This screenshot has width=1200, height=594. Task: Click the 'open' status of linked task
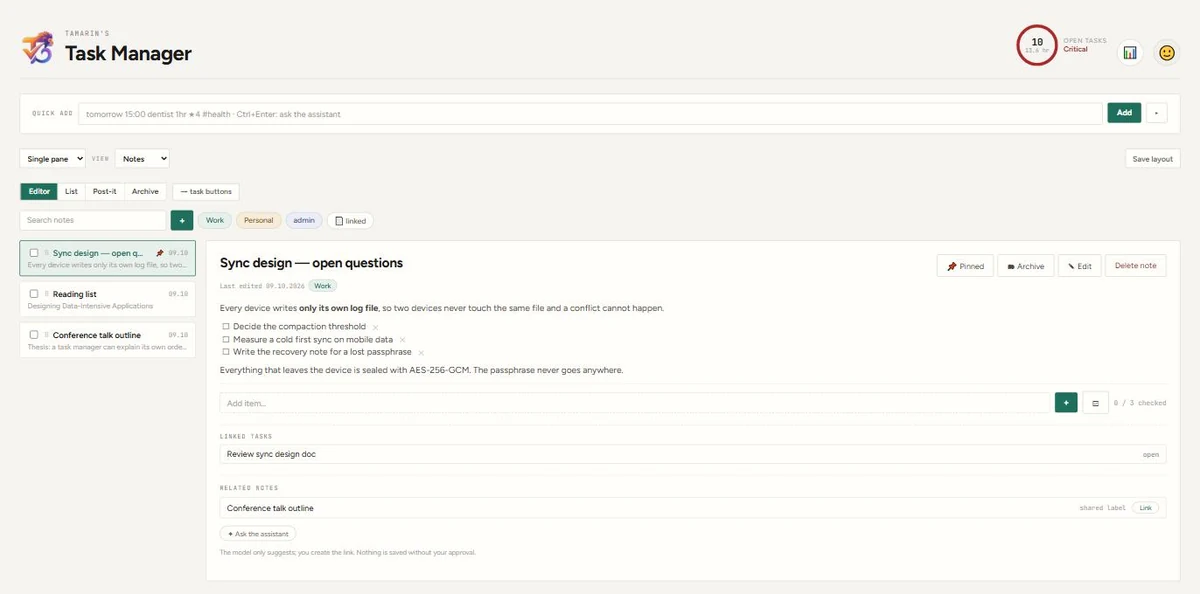pyautogui.click(x=1151, y=454)
